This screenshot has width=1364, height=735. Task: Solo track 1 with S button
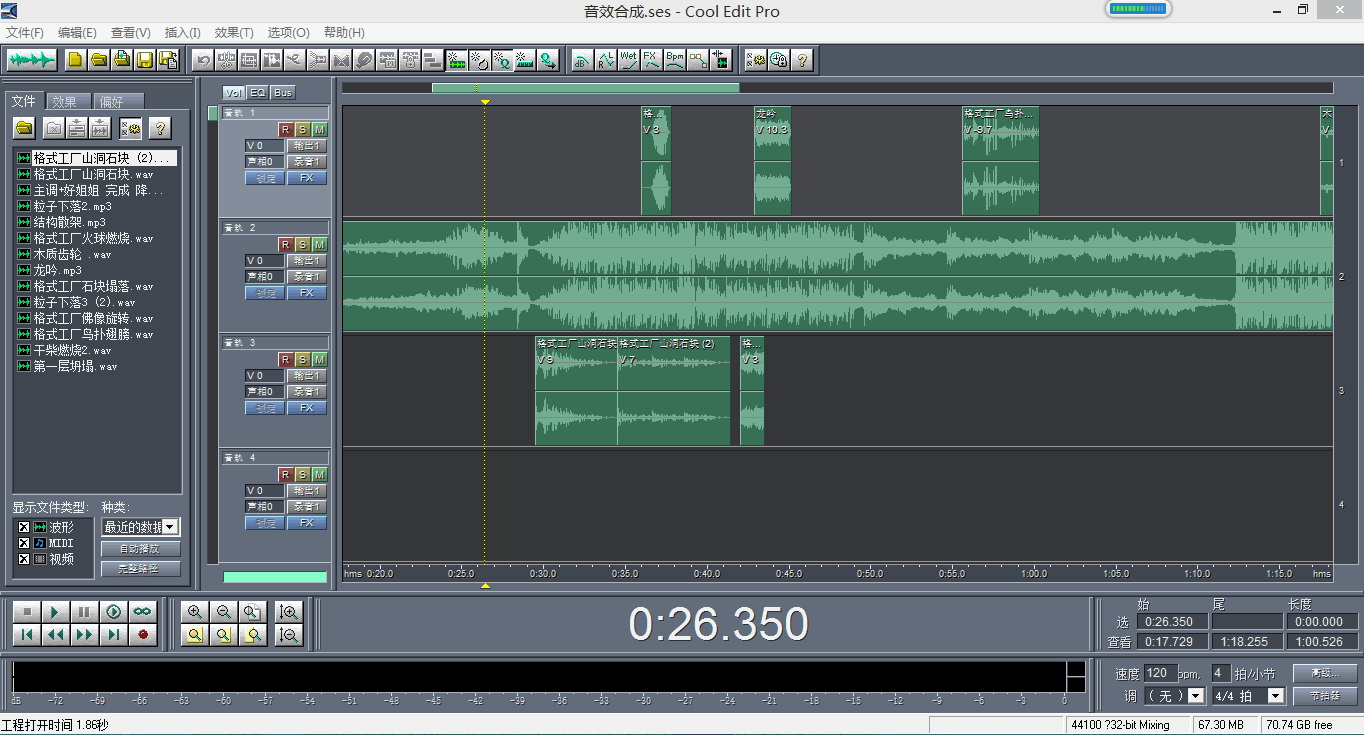pos(302,129)
